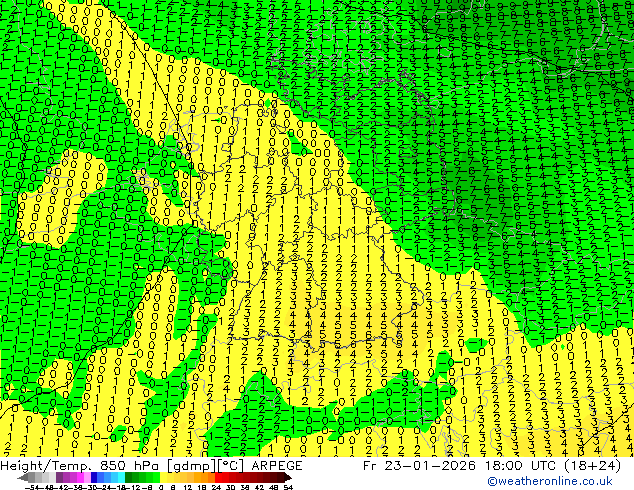Click the "Height/Temp. 850 hPa" map title
This screenshot has height=490, width=634.
coord(79,466)
